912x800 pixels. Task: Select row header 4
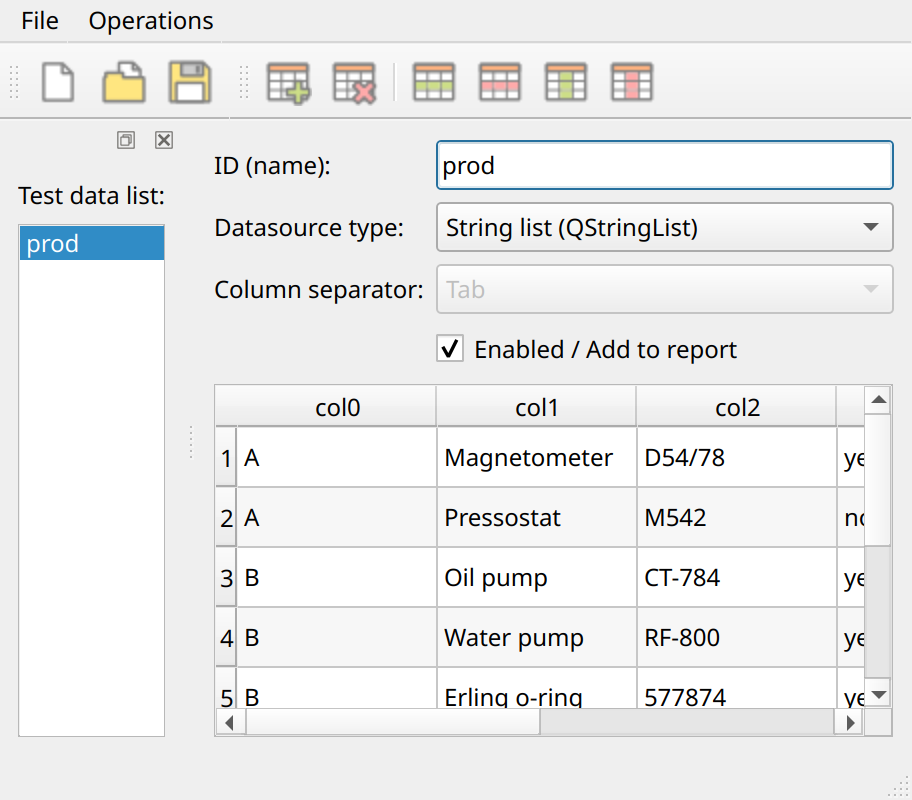[226, 637]
